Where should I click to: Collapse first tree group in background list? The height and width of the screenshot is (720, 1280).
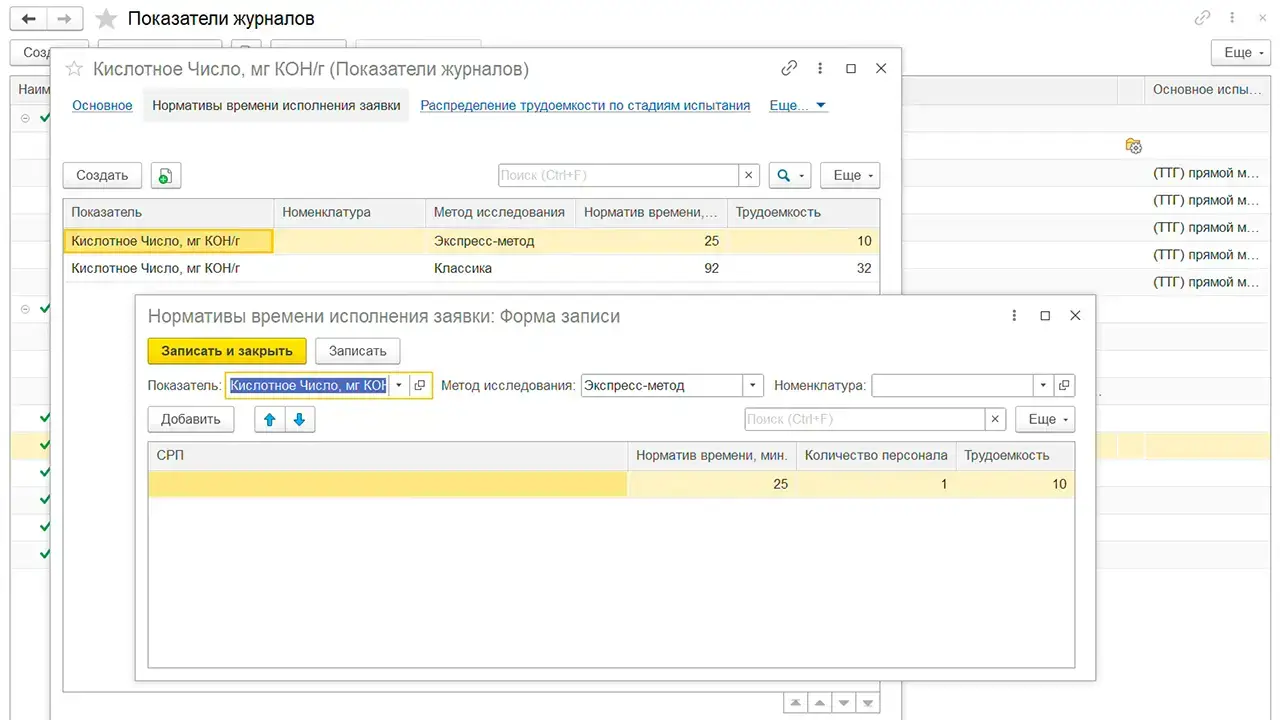tap(25, 118)
